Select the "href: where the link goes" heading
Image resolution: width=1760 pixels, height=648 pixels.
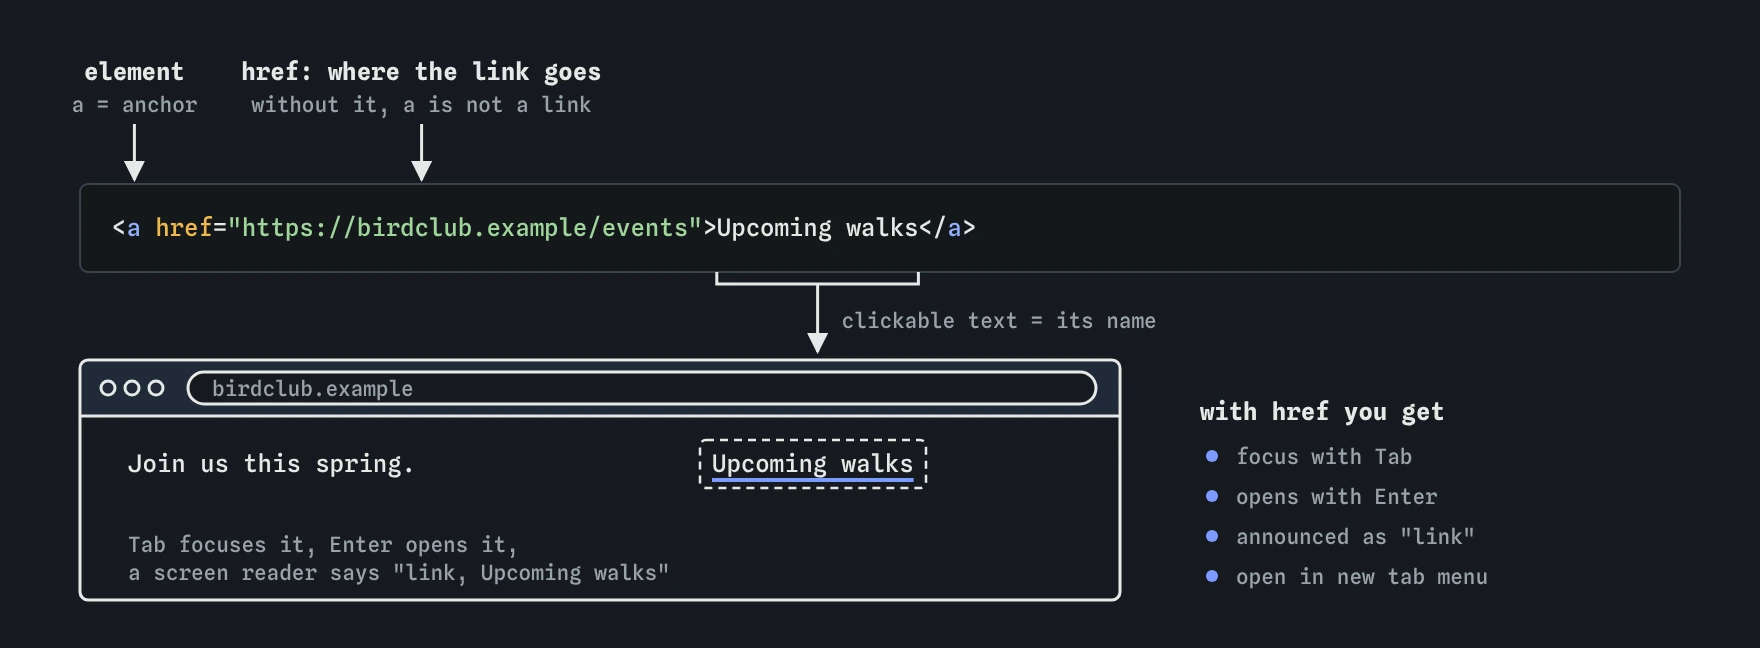click(421, 72)
